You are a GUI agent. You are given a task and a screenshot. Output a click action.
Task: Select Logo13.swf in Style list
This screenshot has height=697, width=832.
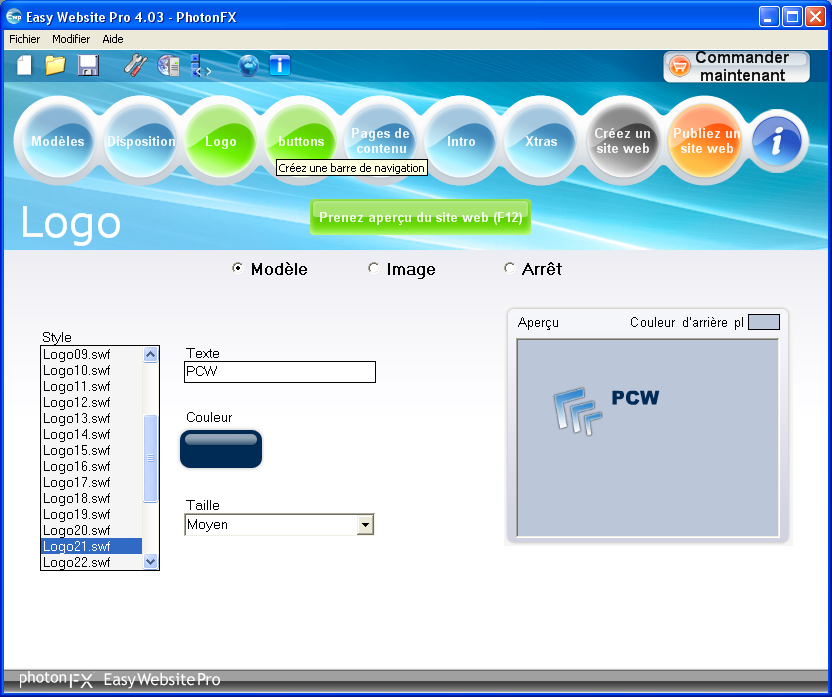point(91,418)
